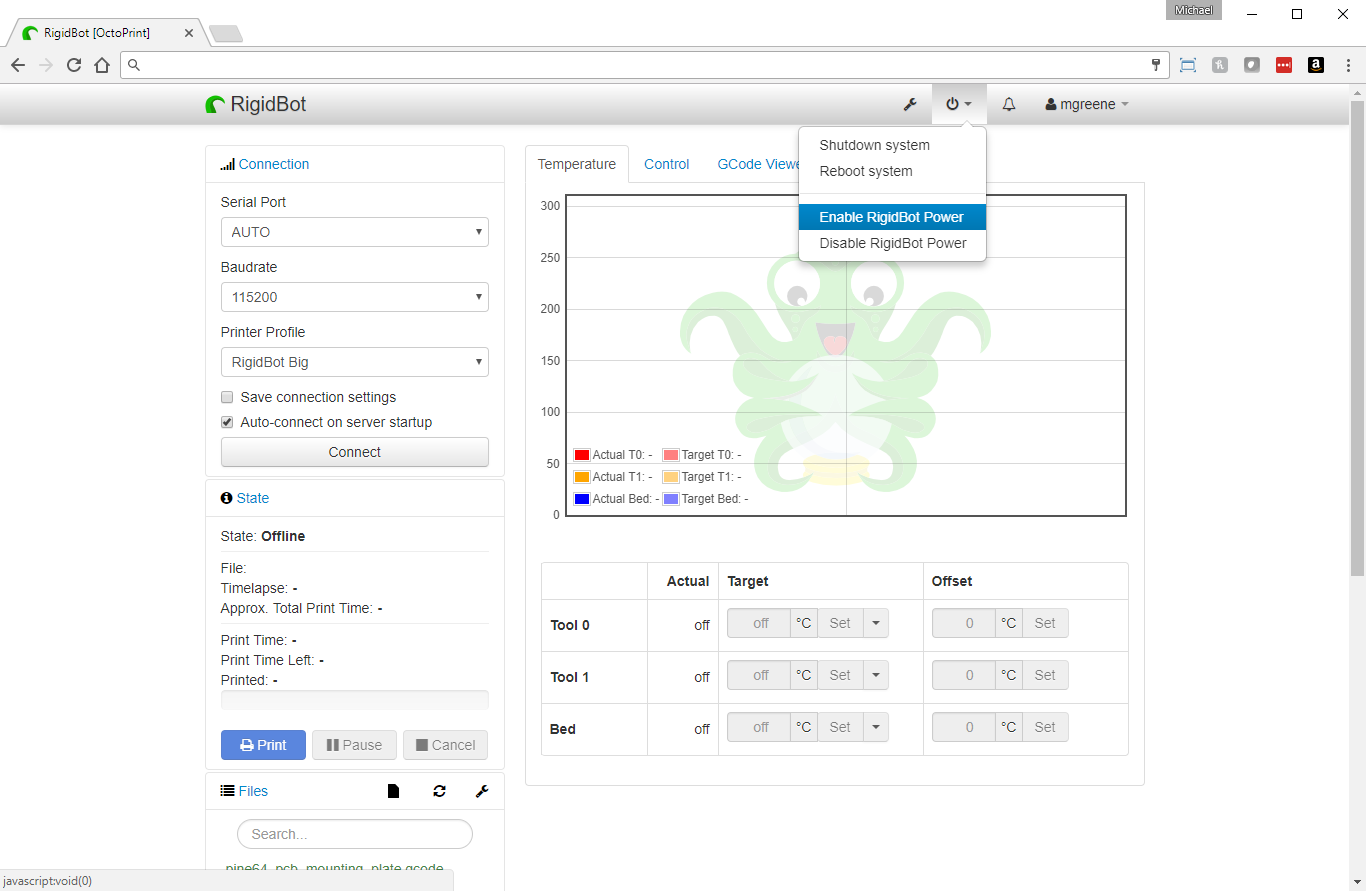Expand Tool 0 target preset dropdown

(875, 623)
